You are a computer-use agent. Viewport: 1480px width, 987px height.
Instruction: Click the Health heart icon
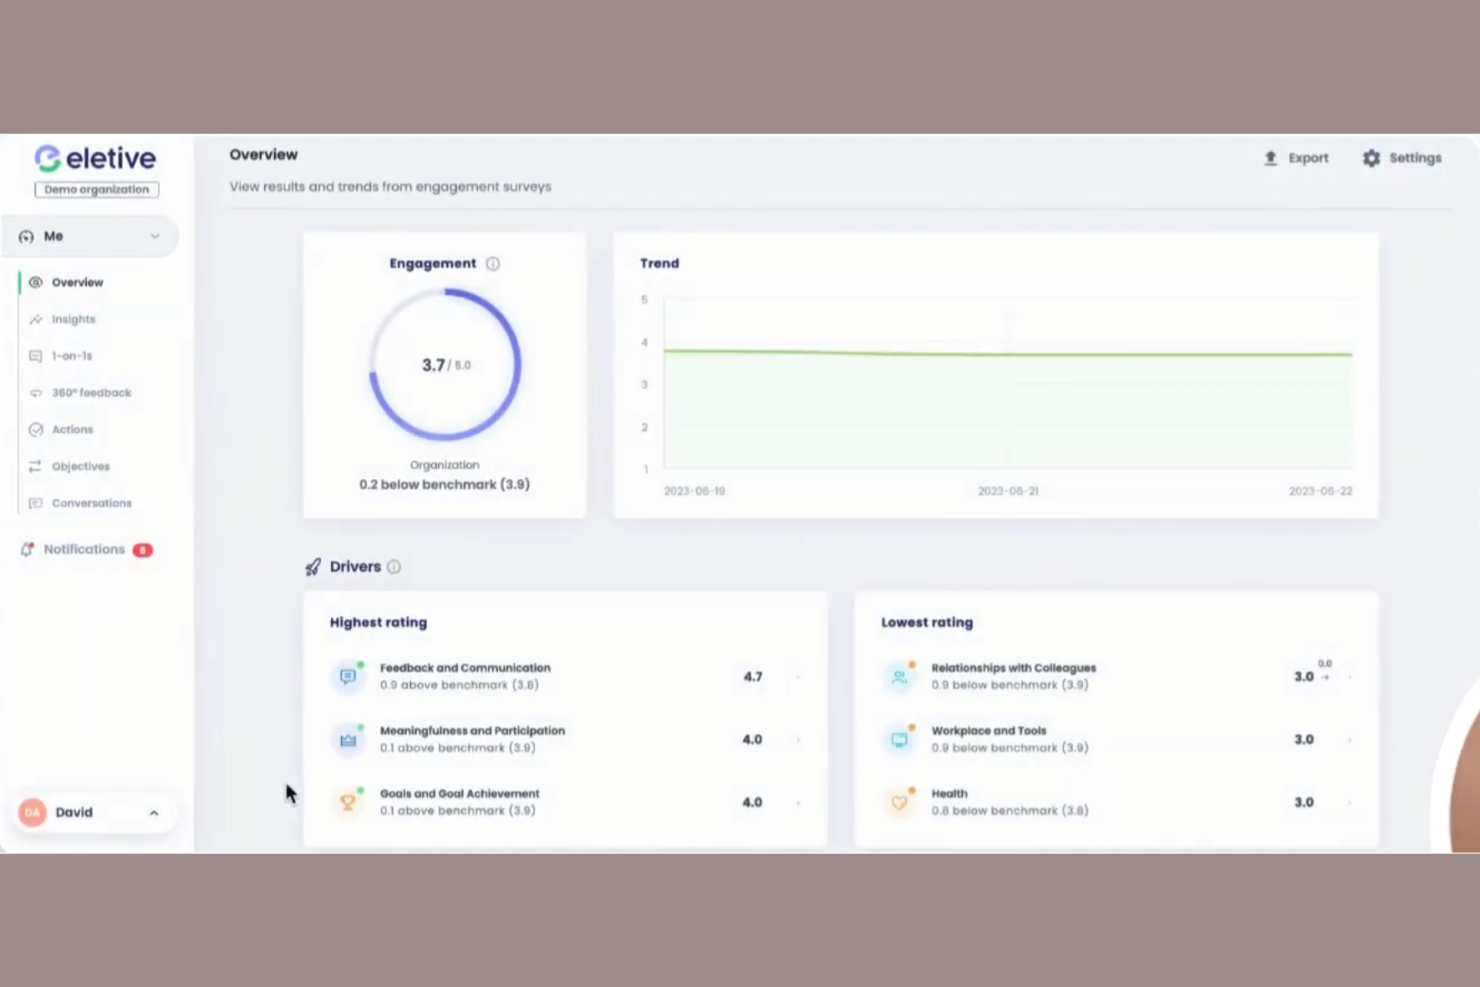click(899, 801)
